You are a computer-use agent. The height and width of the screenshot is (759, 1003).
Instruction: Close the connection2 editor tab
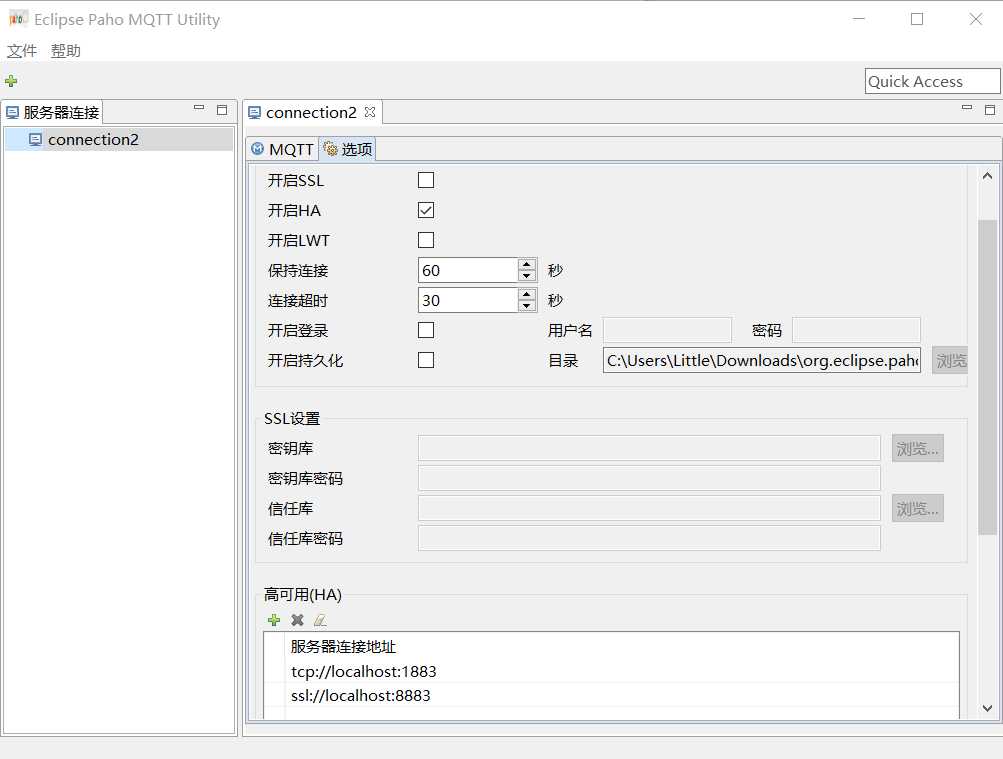tap(370, 112)
